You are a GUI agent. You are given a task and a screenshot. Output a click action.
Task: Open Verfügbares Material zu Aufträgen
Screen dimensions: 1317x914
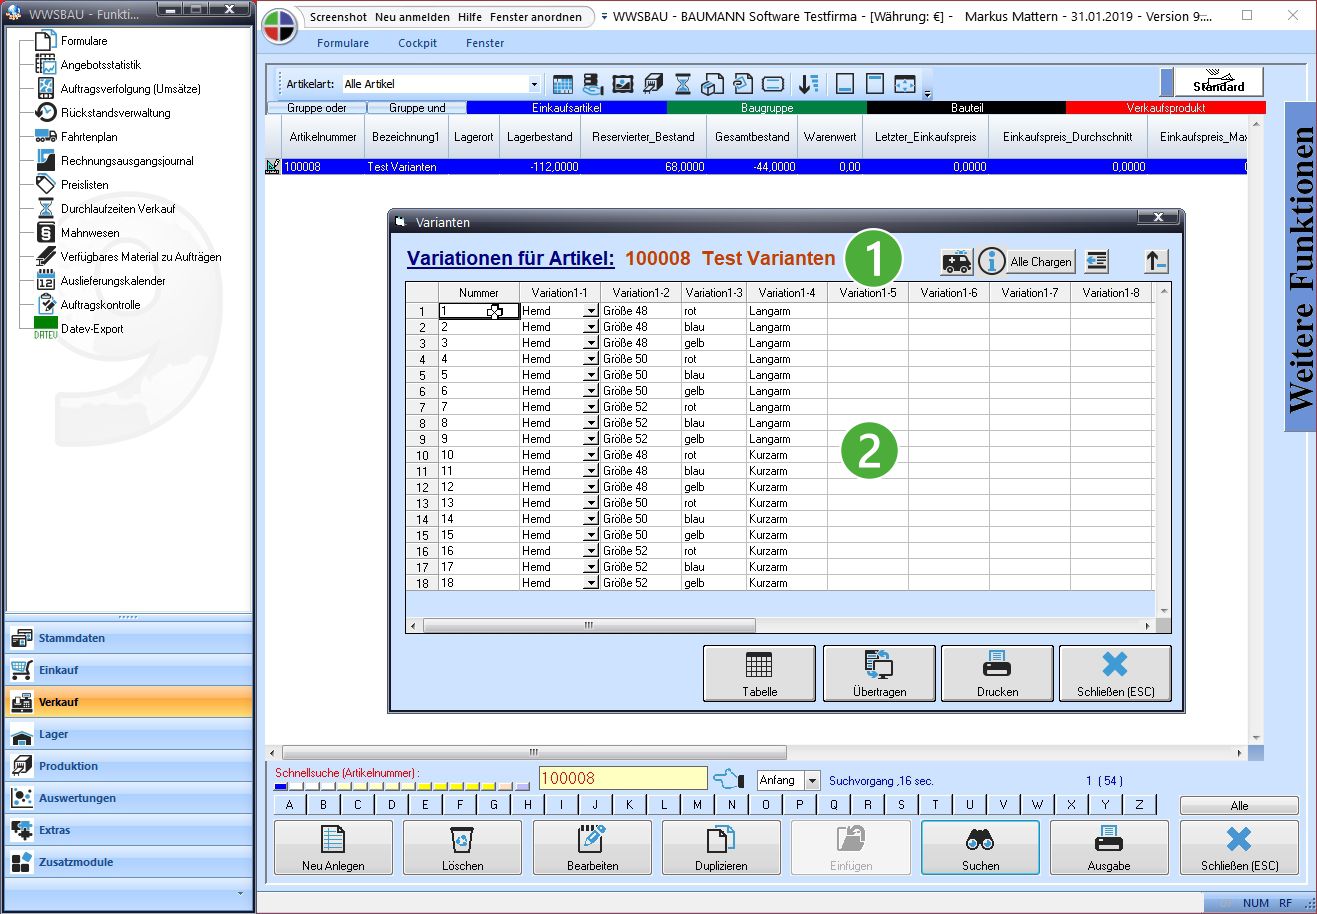pyautogui.click(x=141, y=257)
